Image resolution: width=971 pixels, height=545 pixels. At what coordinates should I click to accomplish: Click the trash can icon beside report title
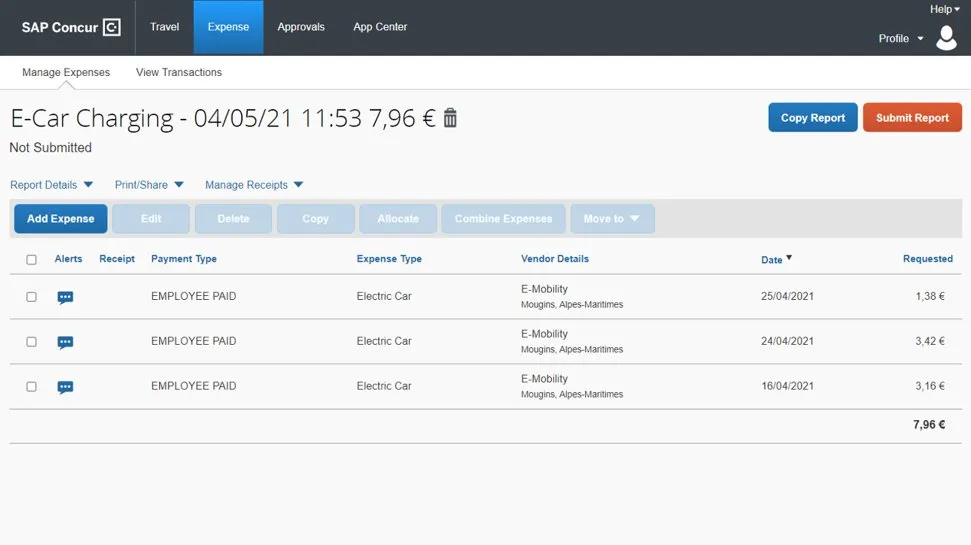450,118
